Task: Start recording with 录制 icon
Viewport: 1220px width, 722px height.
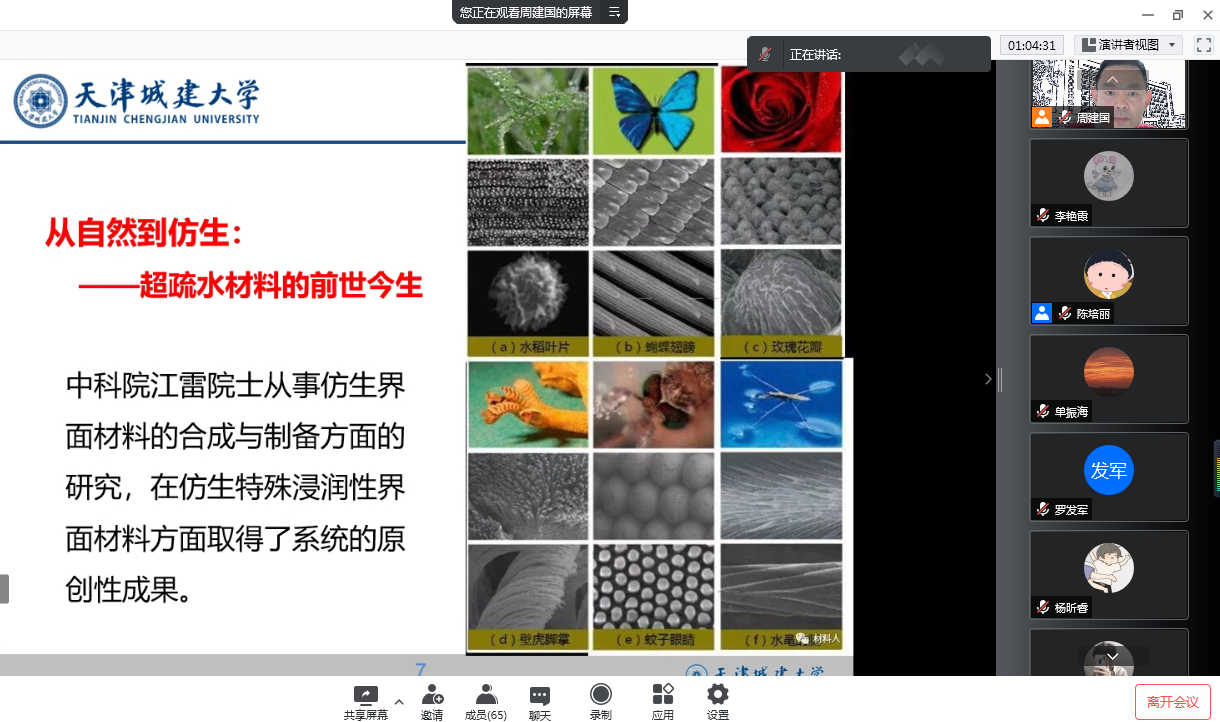Action: (x=600, y=695)
